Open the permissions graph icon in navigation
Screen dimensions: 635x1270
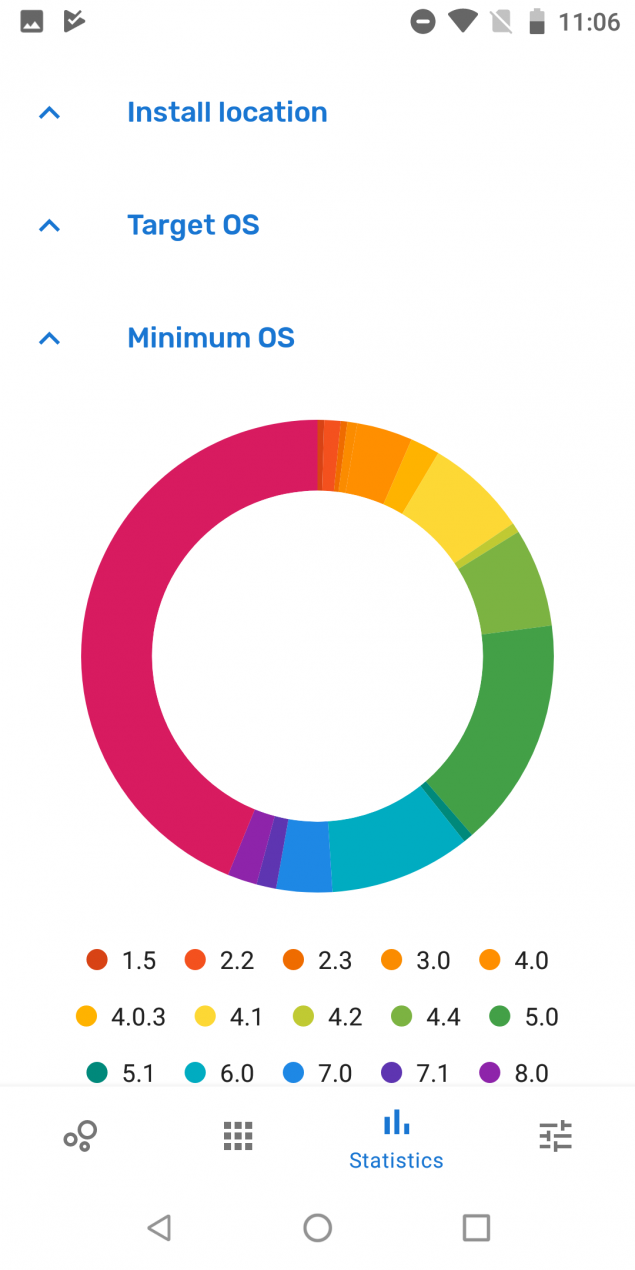(79, 1135)
